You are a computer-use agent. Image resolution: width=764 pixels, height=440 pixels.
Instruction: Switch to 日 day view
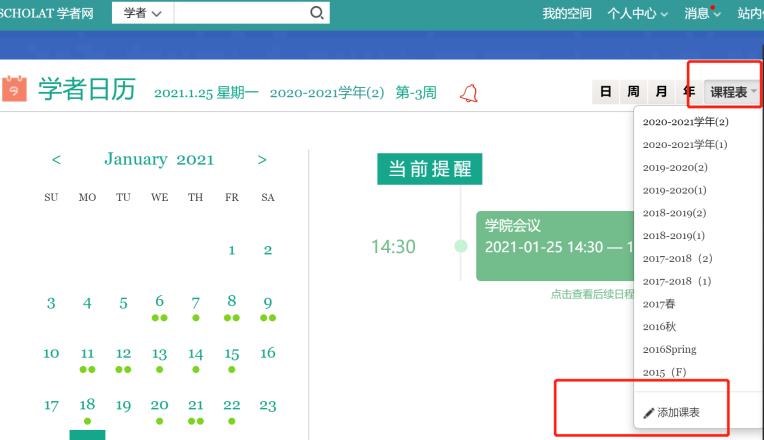point(605,92)
